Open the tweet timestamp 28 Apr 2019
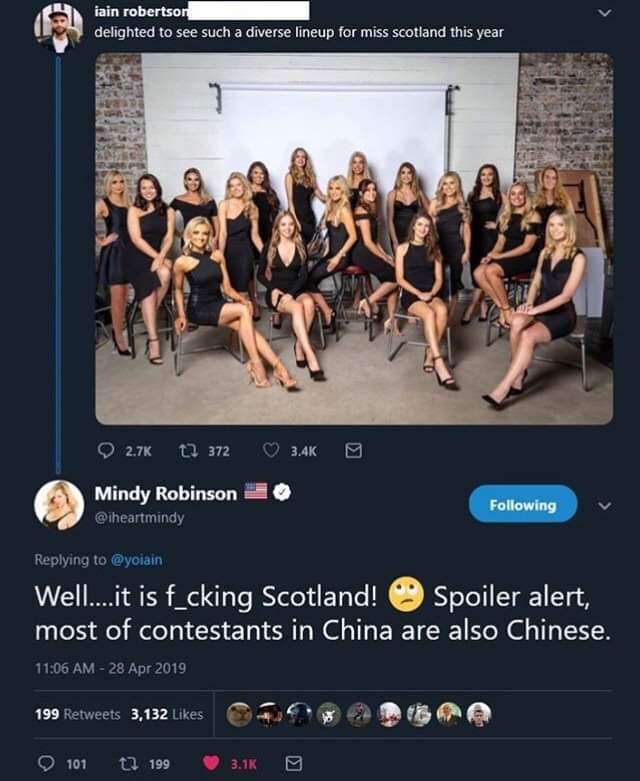The height and width of the screenshot is (781, 640). tap(110, 668)
